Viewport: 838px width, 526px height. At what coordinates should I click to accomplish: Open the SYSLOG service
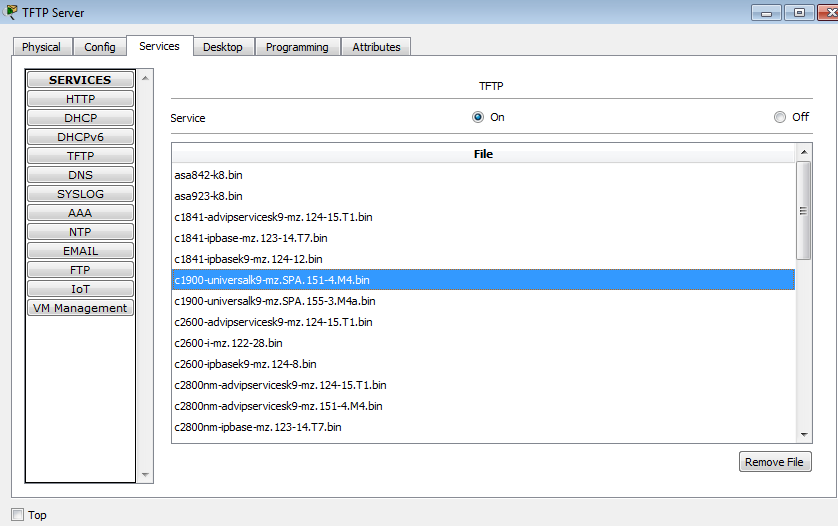(x=80, y=194)
